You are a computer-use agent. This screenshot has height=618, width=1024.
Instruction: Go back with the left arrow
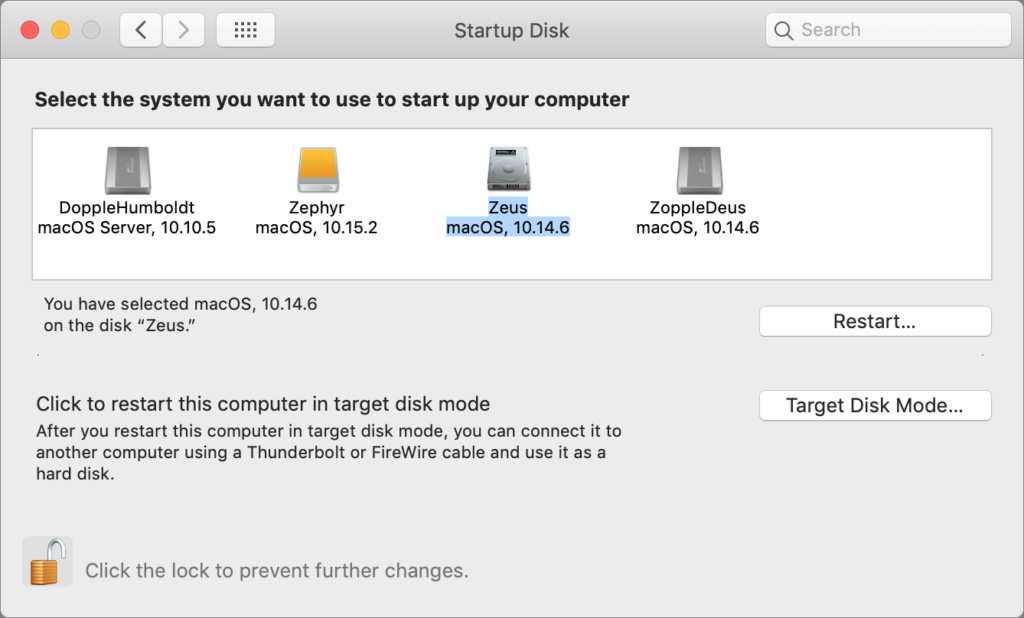[141, 30]
